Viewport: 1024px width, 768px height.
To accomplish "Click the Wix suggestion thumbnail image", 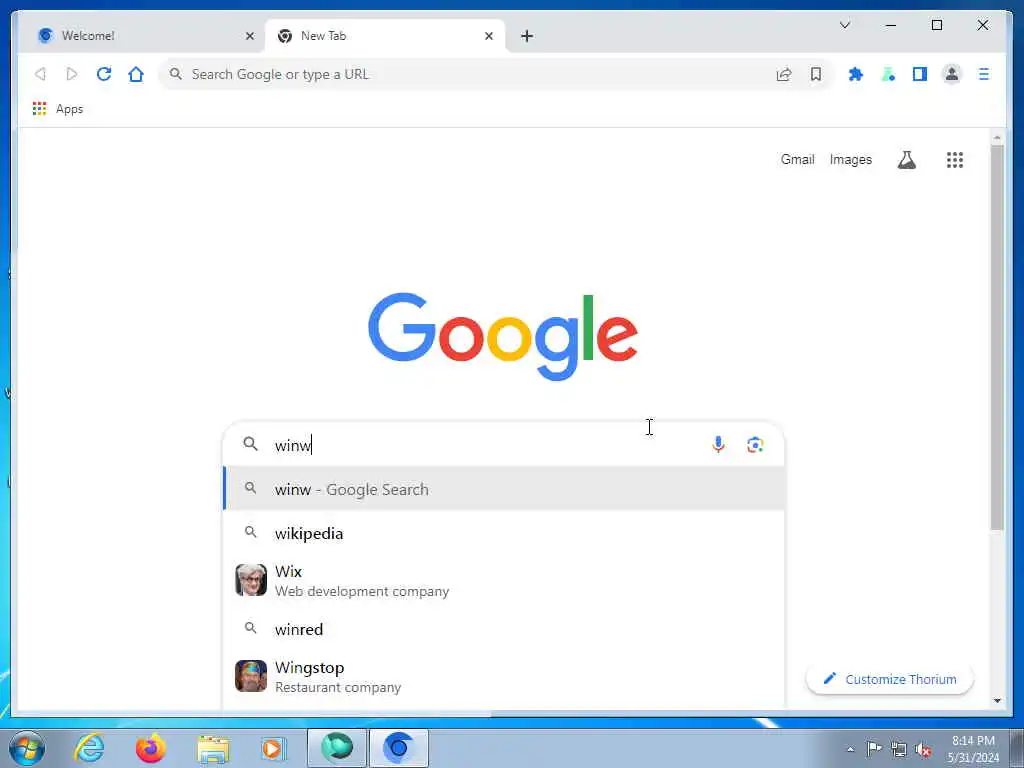I will [x=251, y=580].
